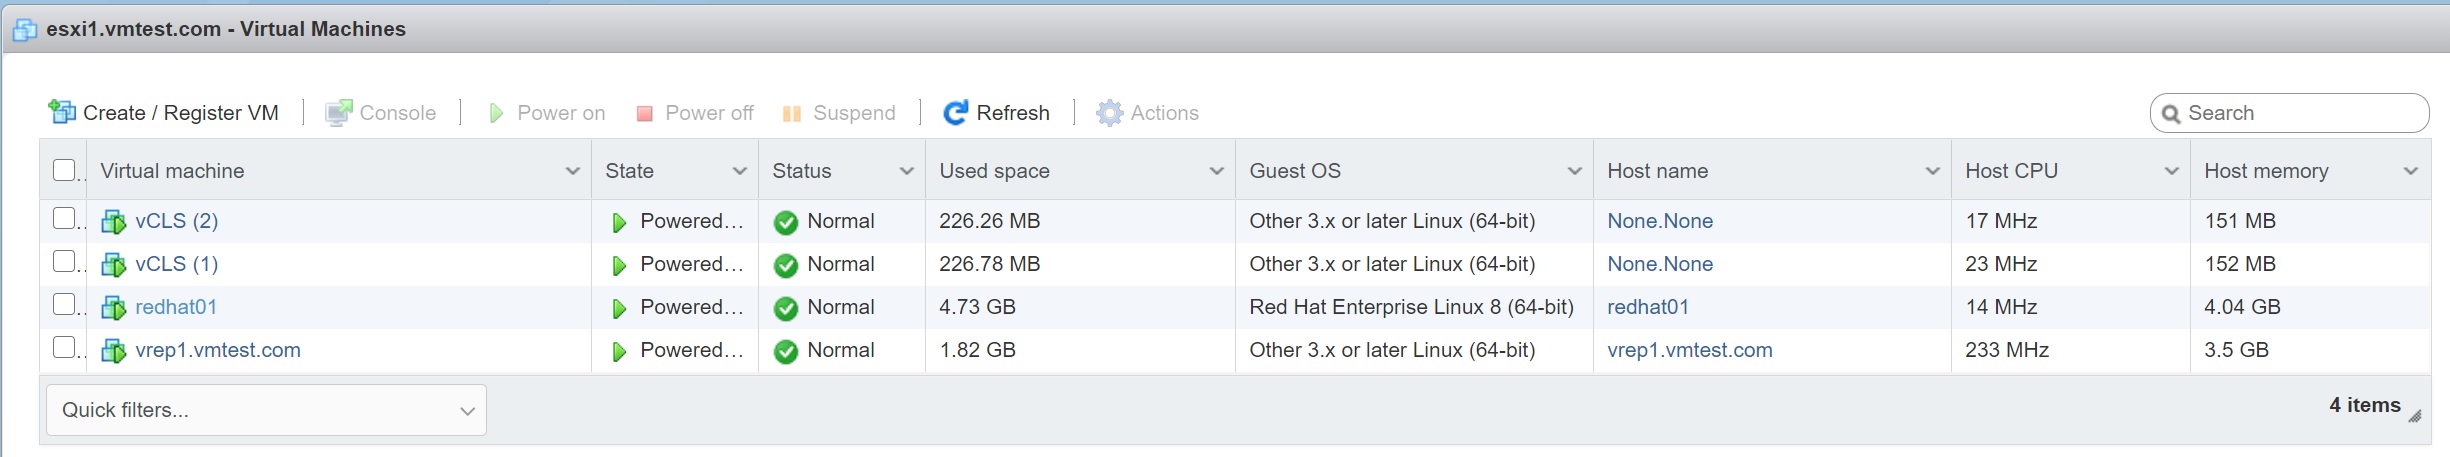This screenshot has height=457, width=2450.
Task: Click the Refresh icon in toolbar
Action: click(955, 113)
